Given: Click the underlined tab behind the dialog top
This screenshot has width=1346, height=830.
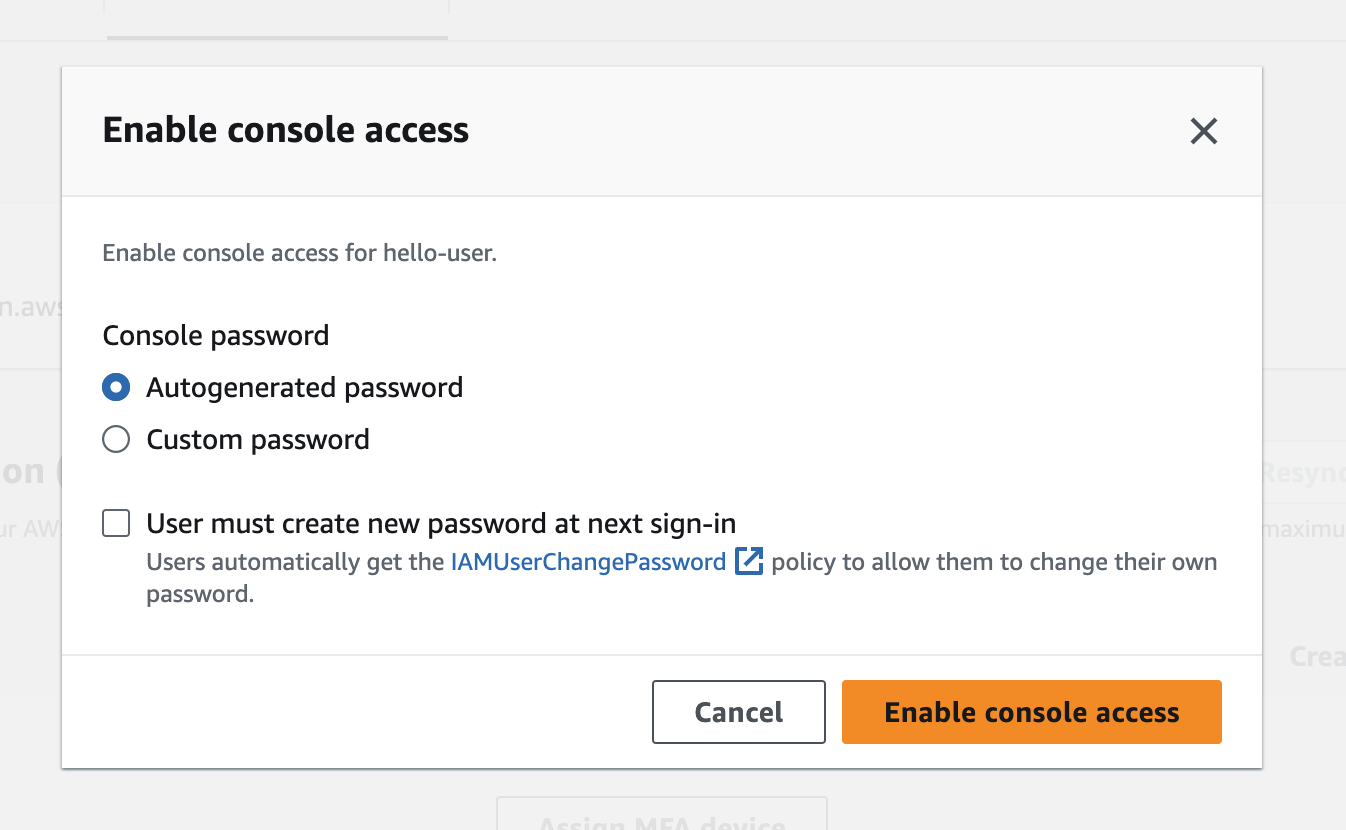Looking at the screenshot, I should (277, 20).
